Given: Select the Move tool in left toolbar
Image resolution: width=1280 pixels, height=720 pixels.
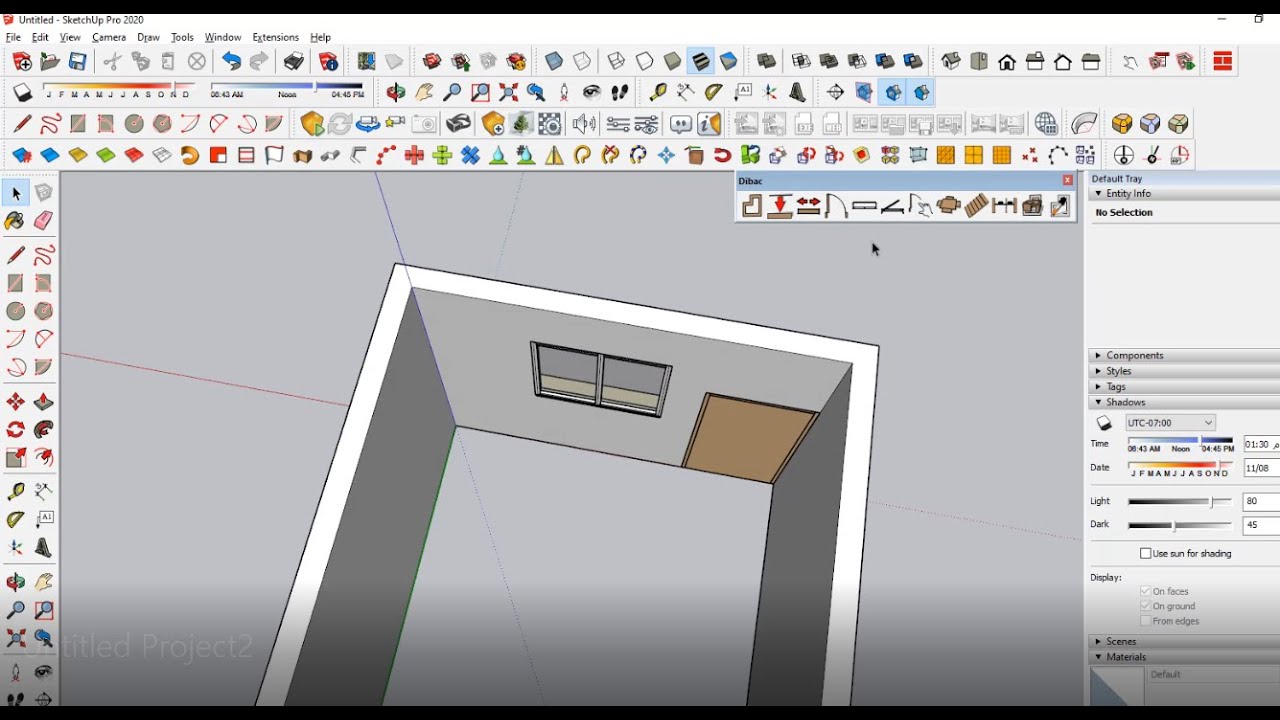Looking at the screenshot, I should coord(16,402).
